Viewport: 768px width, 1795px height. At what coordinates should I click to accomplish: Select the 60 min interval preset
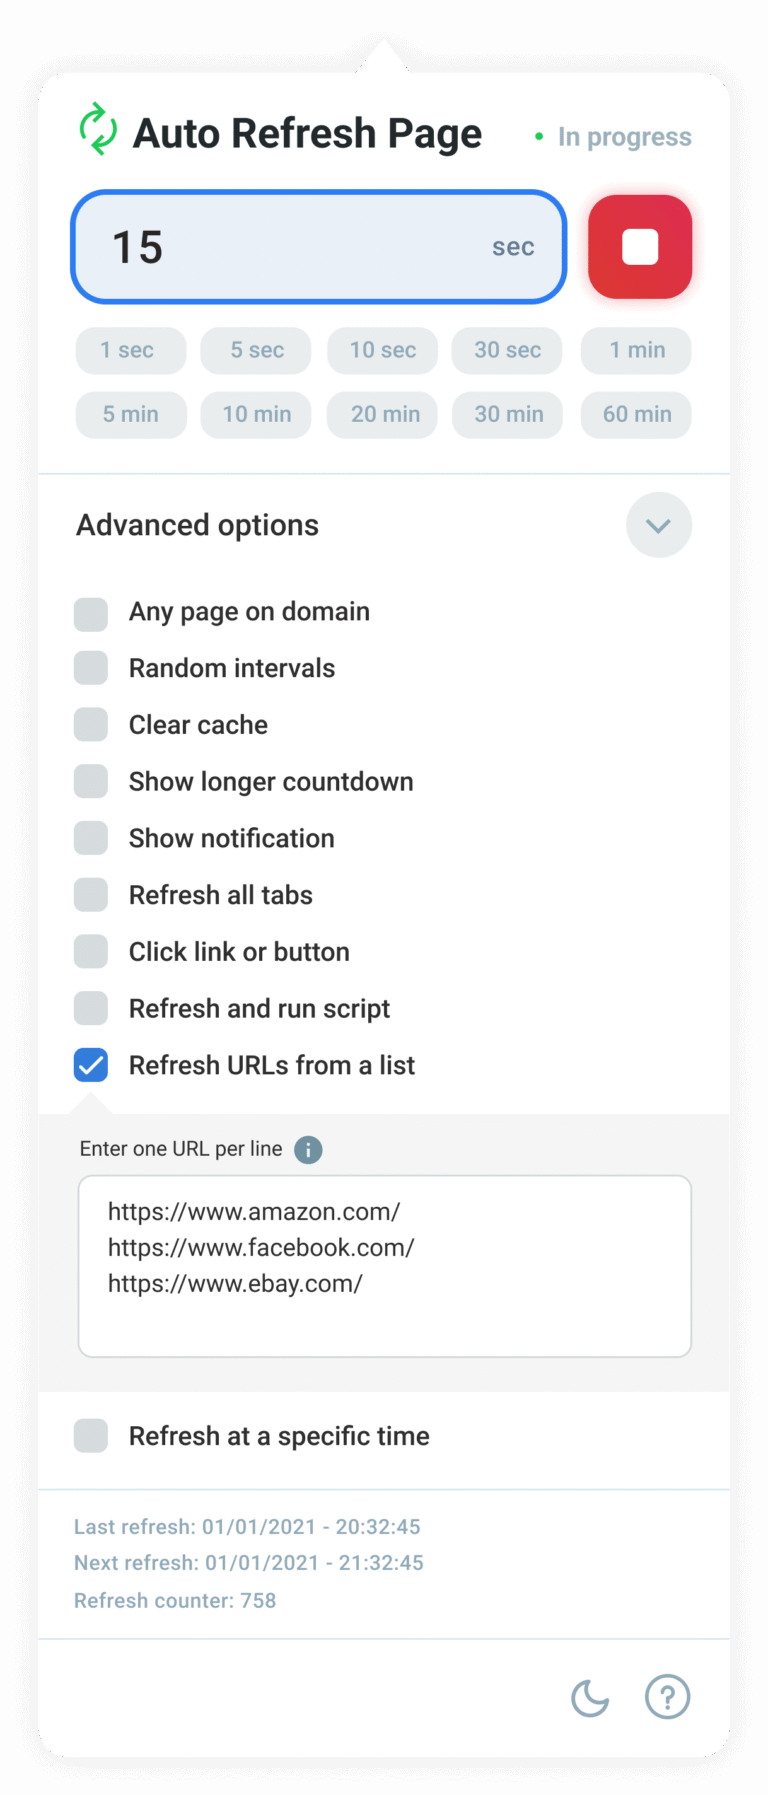[x=636, y=414]
